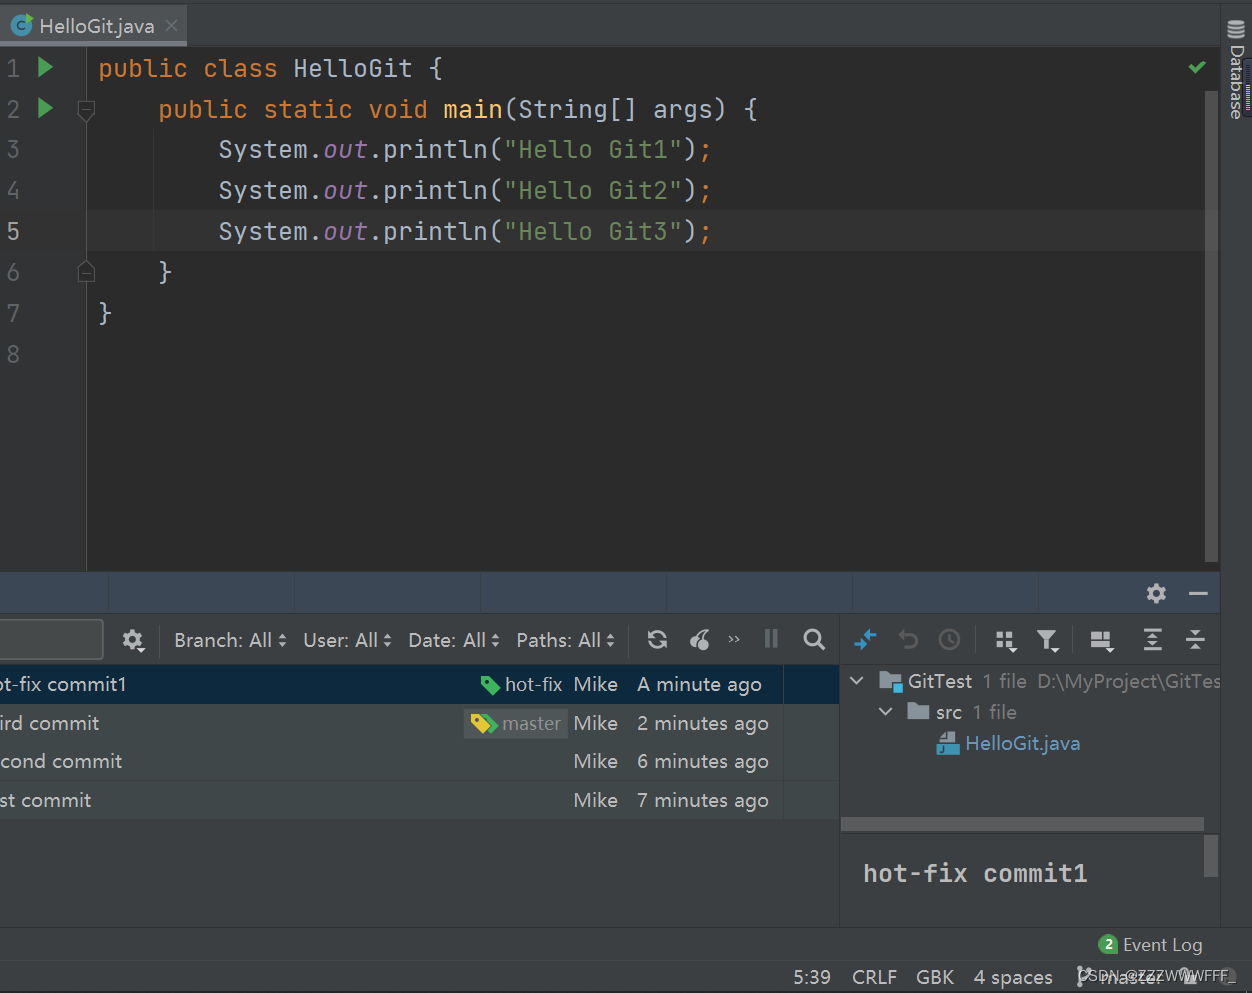Click '6 minutes ago' timestamp
The width and height of the screenshot is (1252, 993).
click(x=703, y=762)
